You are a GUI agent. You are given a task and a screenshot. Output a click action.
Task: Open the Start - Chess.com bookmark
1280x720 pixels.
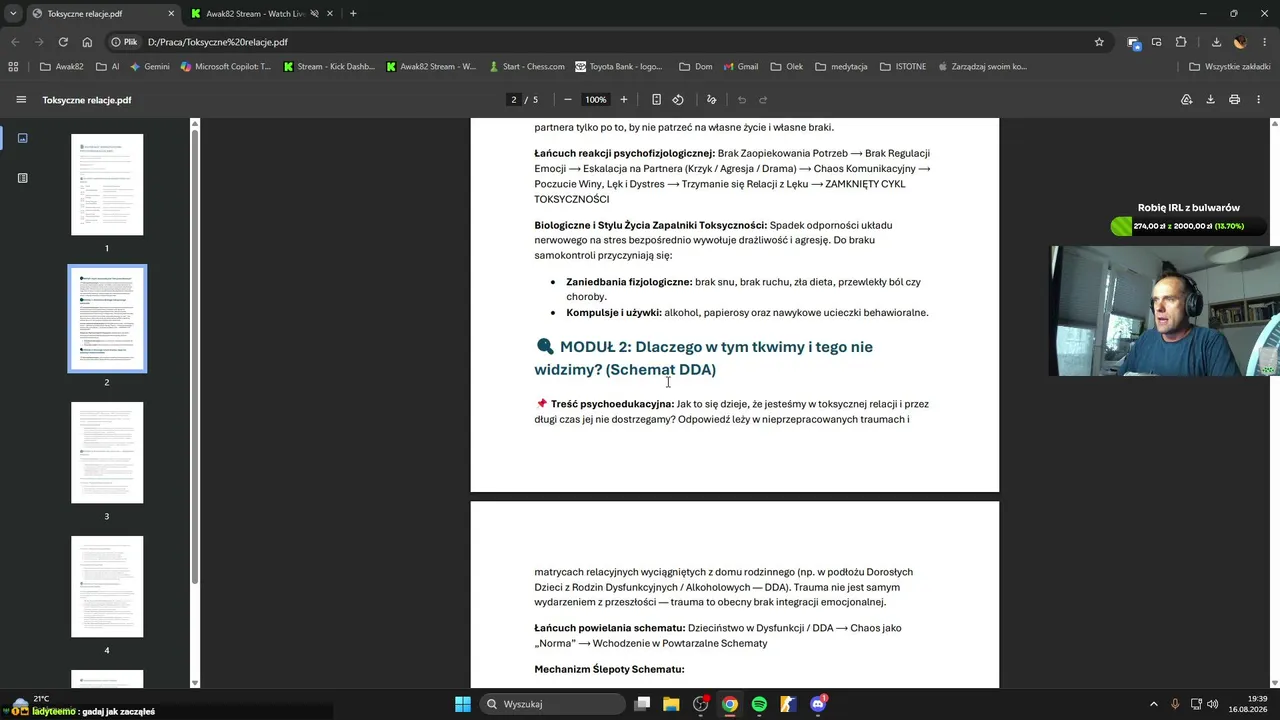(x=527, y=67)
